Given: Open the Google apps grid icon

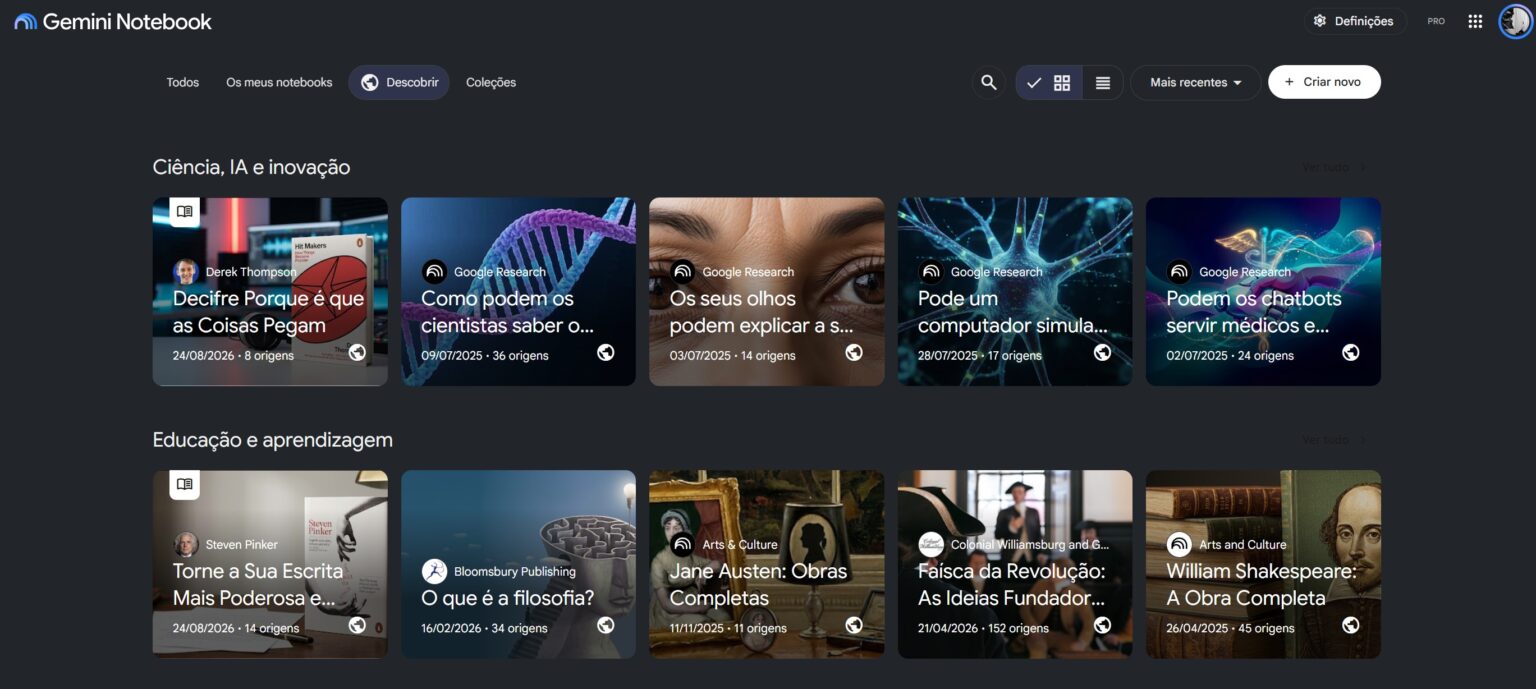Looking at the screenshot, I should coord(1475,21).
